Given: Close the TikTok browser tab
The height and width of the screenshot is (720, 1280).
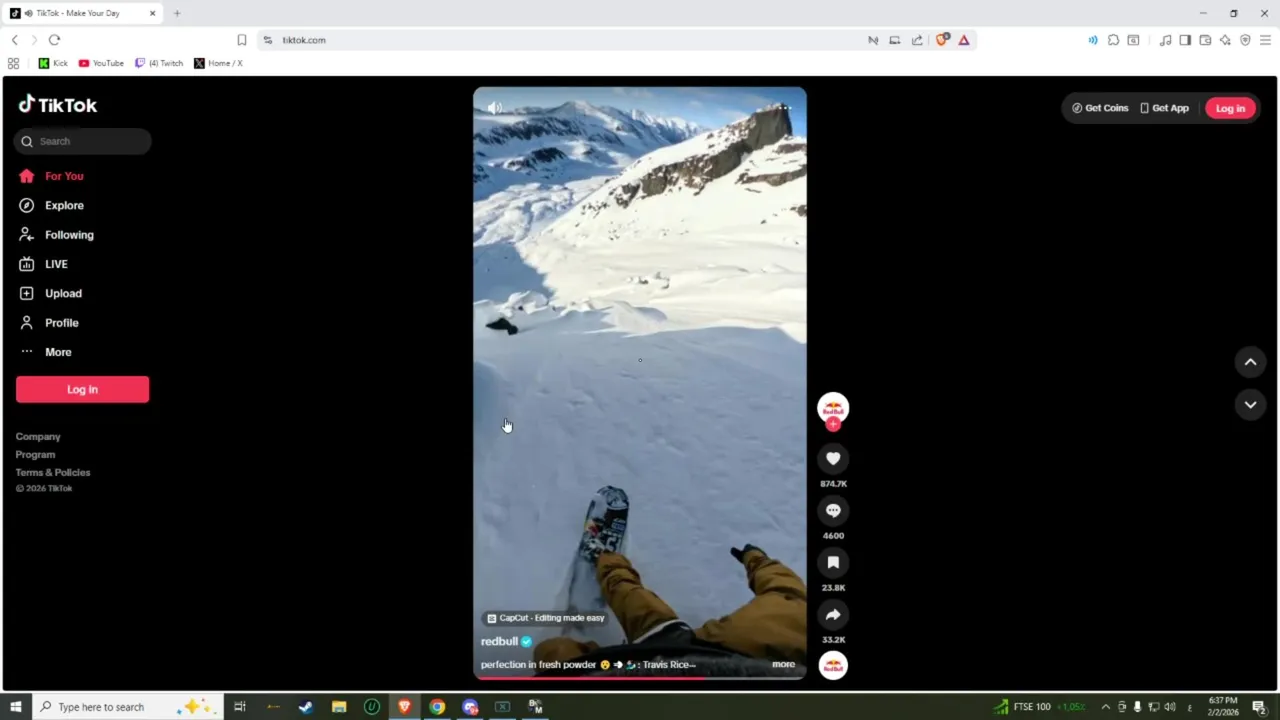Looking at the screenshot, I should click(153, 13).
